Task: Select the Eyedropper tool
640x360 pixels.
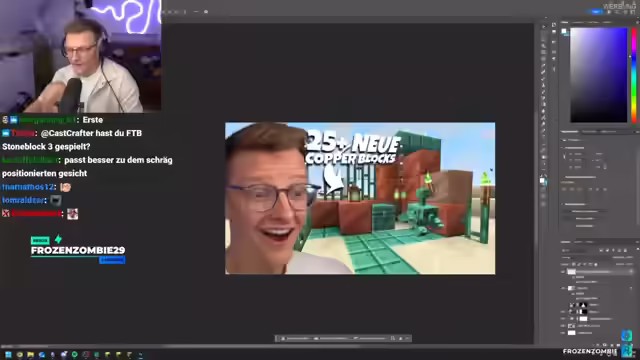Action: (543, 65)
